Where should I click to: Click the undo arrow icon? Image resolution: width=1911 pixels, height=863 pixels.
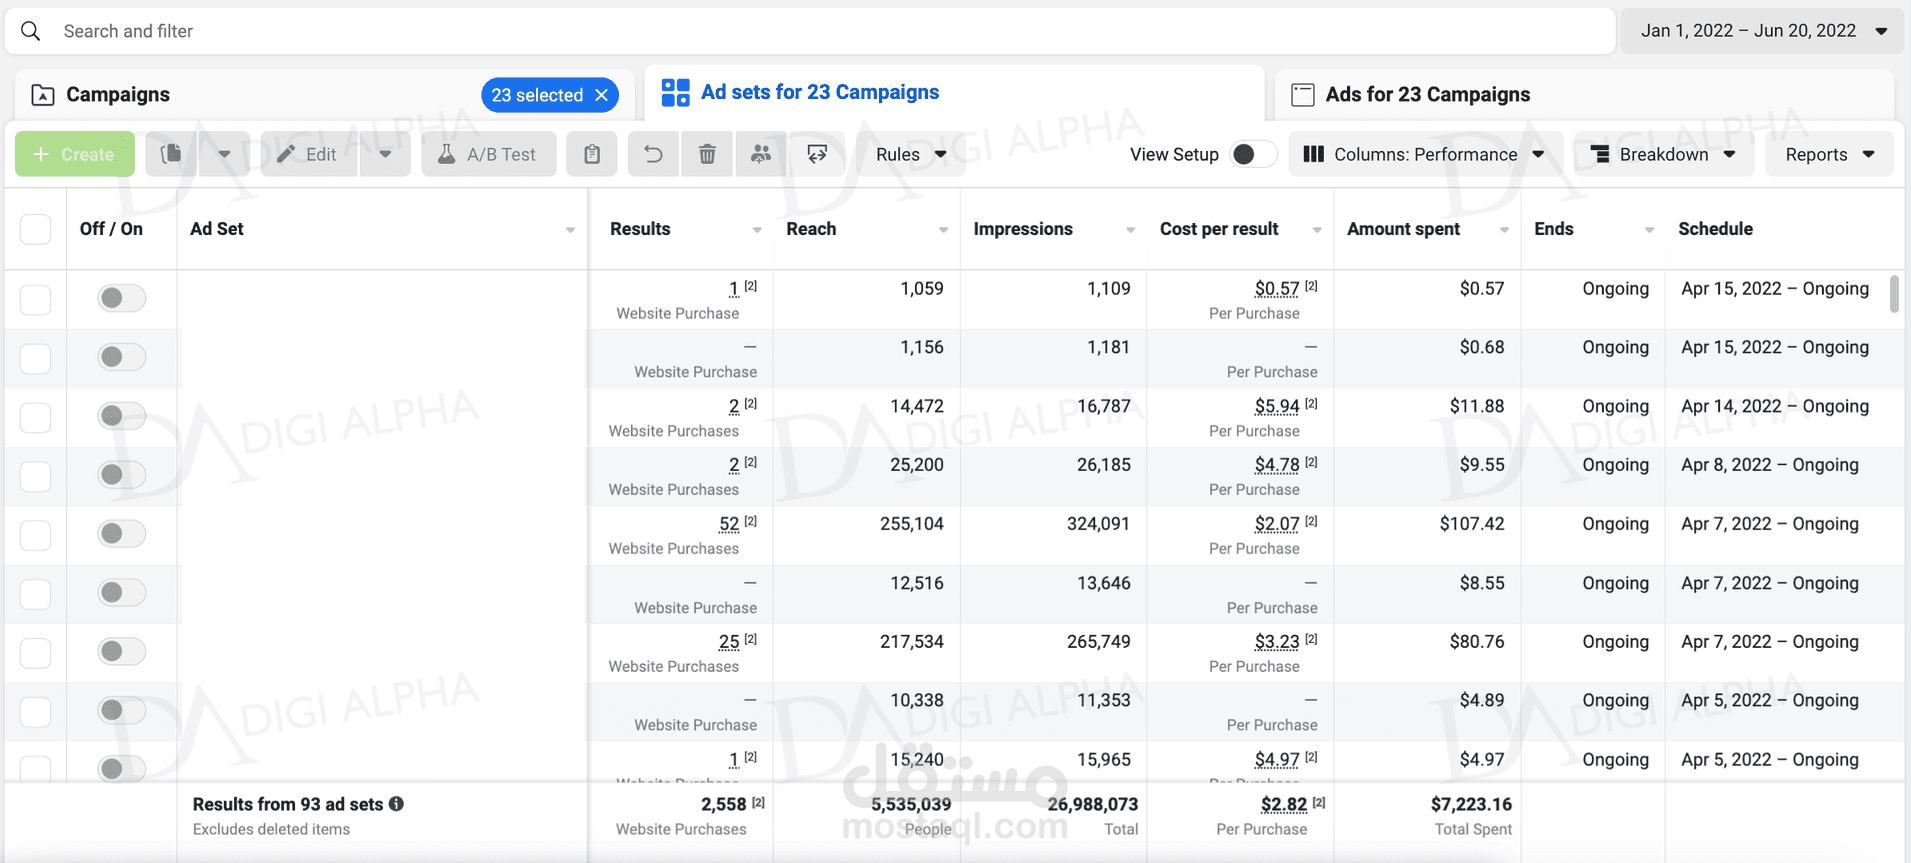pyautogui.click(x=653, y=154)
